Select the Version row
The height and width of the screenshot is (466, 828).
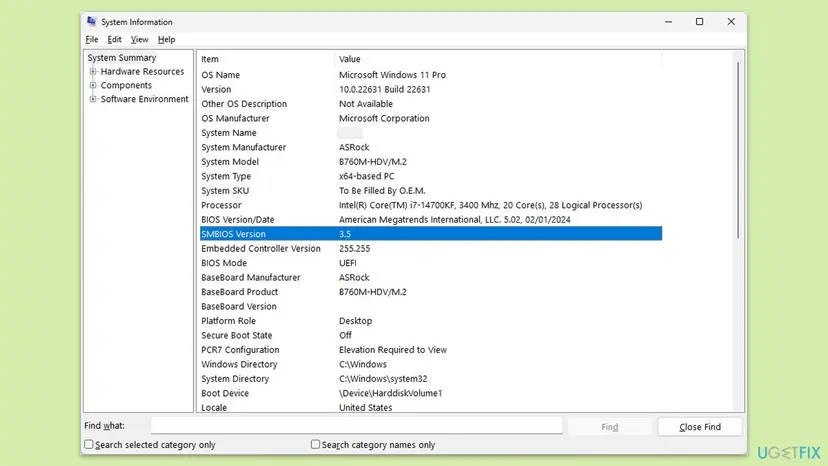tap(431, 89)
